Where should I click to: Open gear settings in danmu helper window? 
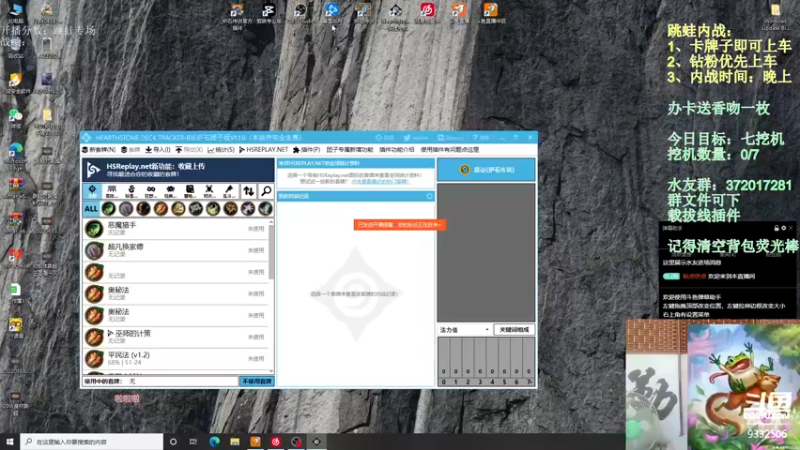coord(784,228)
